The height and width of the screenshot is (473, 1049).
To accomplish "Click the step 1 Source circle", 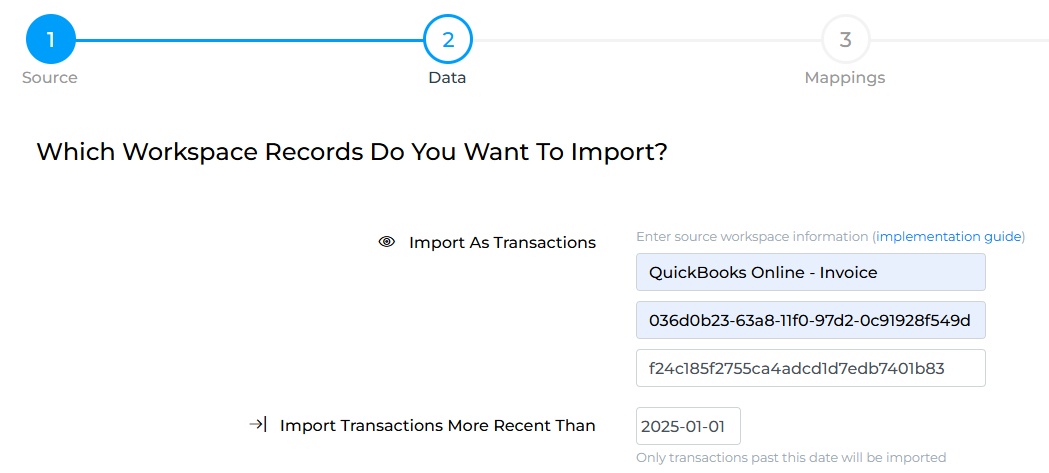I will coord(51,39).
